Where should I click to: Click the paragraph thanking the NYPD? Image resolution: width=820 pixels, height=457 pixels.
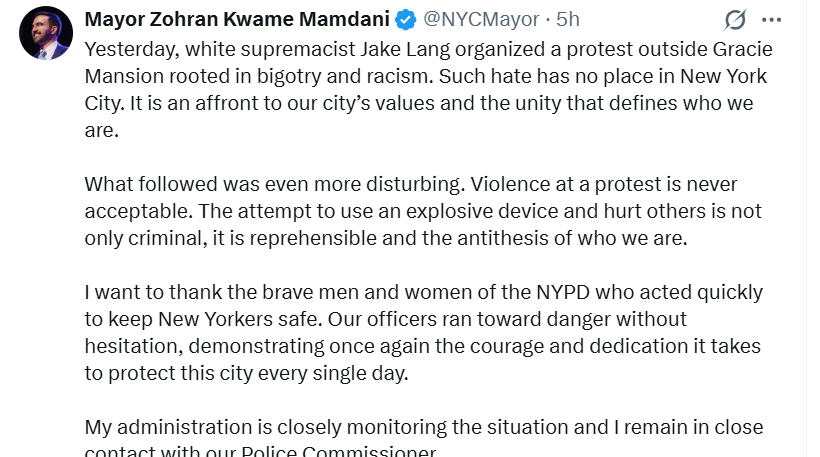420,332
